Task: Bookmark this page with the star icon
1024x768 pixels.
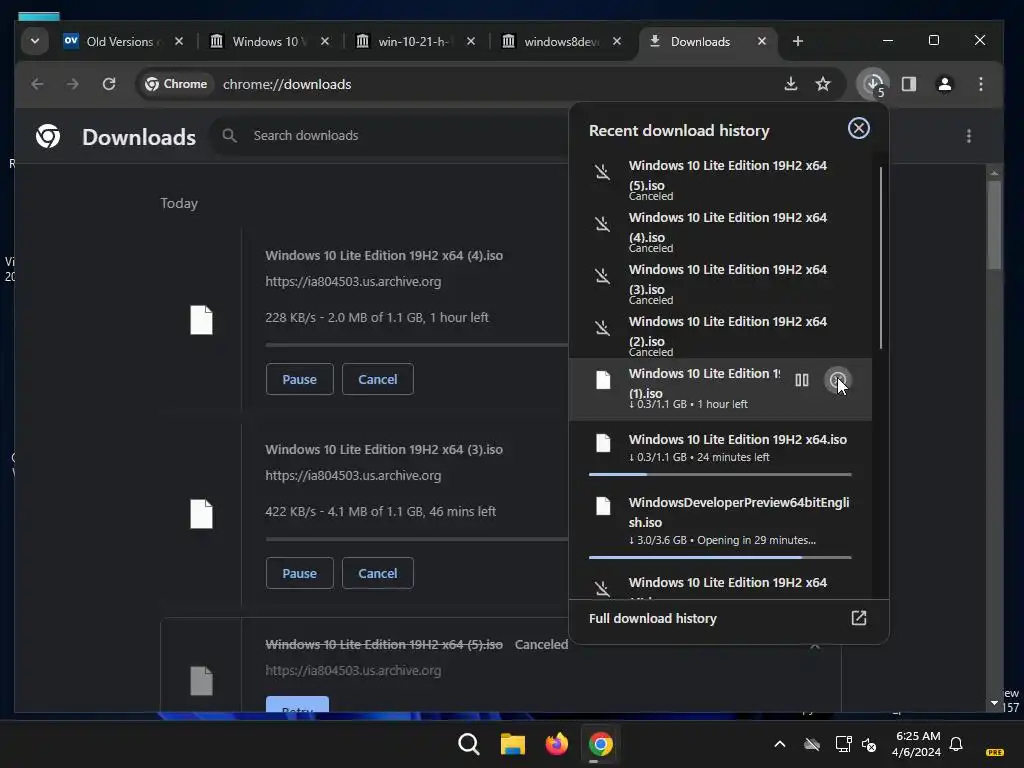Action: pos(823,84)
